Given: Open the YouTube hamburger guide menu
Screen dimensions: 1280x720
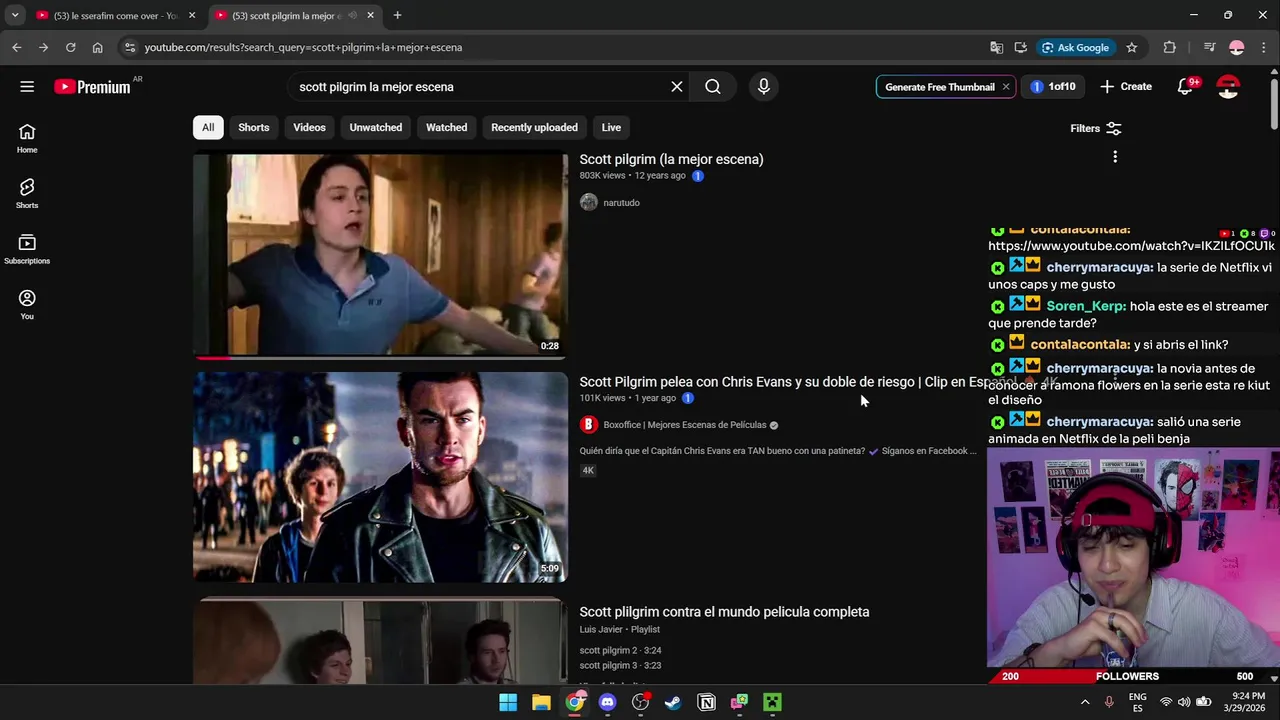Looking at the screenshot, I should (27, 87).
